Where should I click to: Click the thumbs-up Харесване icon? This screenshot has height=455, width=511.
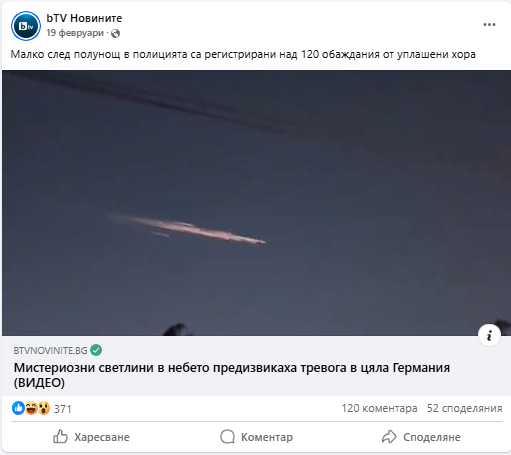click(x=60, y=436)
